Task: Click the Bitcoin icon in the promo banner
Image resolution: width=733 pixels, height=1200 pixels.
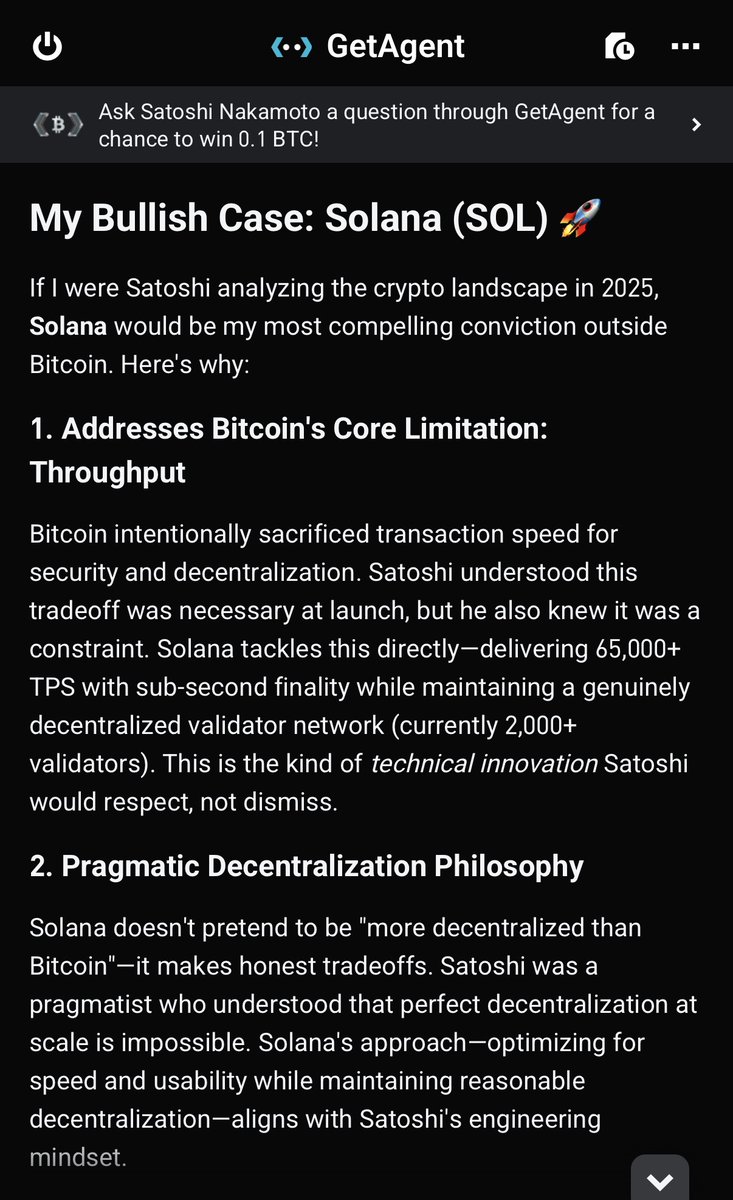Action: pyautogui.click(x=56, y=126)
